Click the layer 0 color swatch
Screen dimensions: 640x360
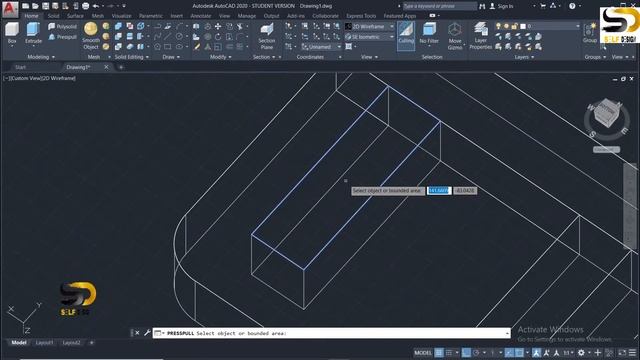523,26
